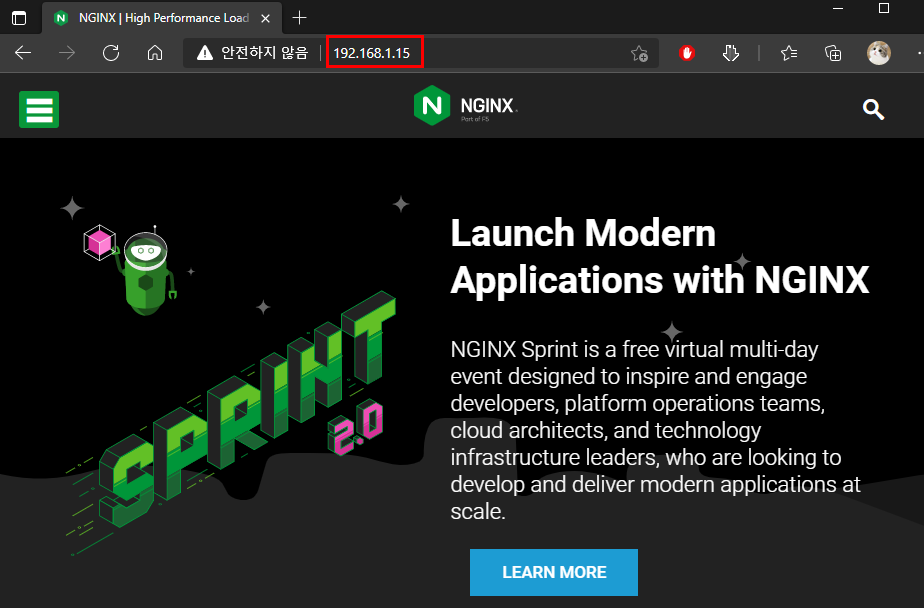Open the downloader extension icon

tap(731, 53)
